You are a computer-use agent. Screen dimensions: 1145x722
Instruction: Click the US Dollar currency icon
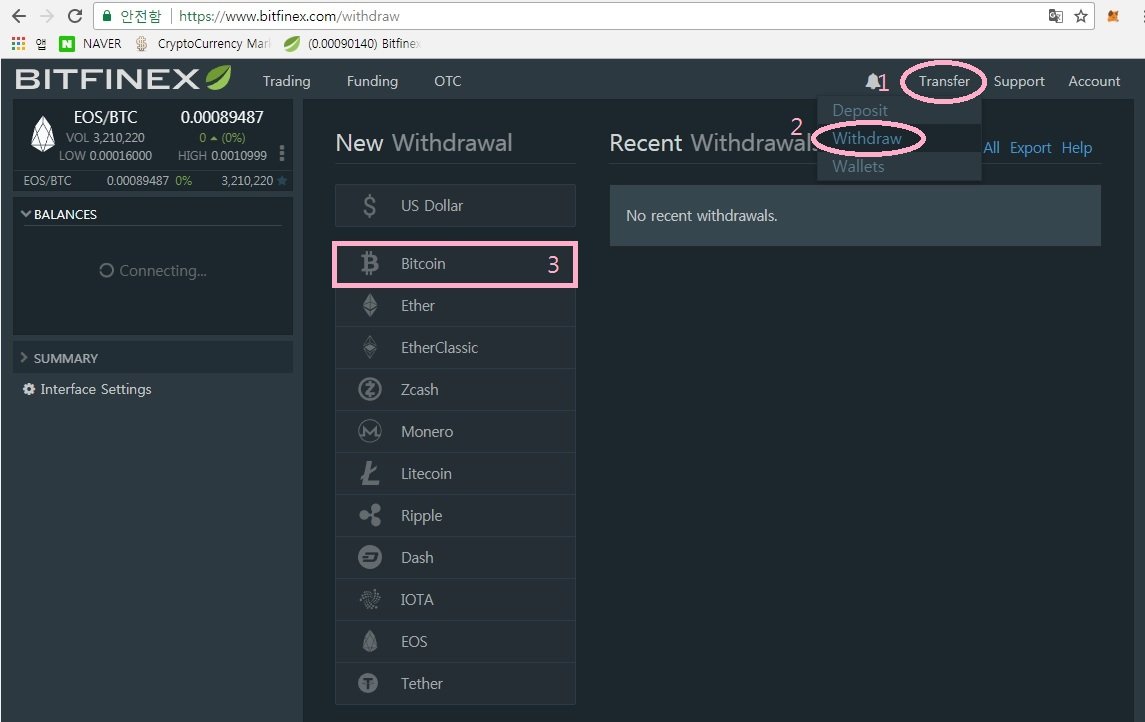[369, 206]
